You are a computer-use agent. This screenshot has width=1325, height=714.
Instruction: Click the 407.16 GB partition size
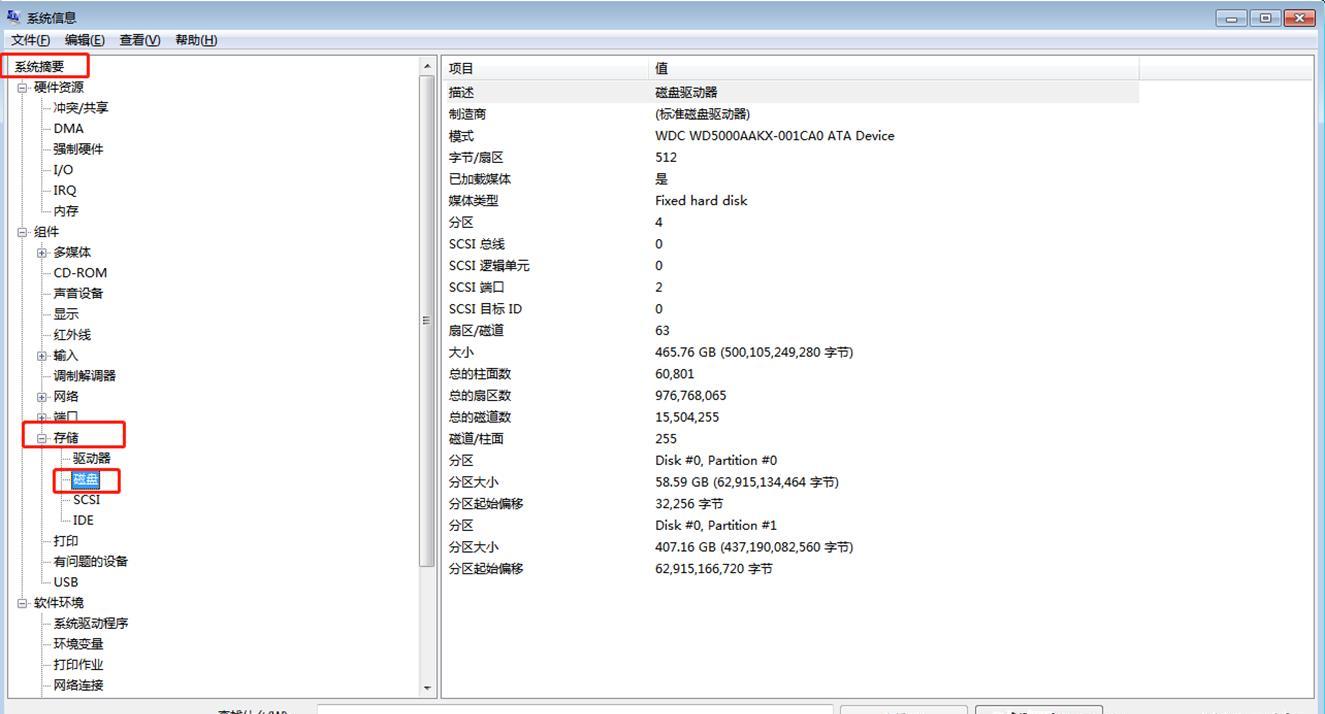click(754, 547)
